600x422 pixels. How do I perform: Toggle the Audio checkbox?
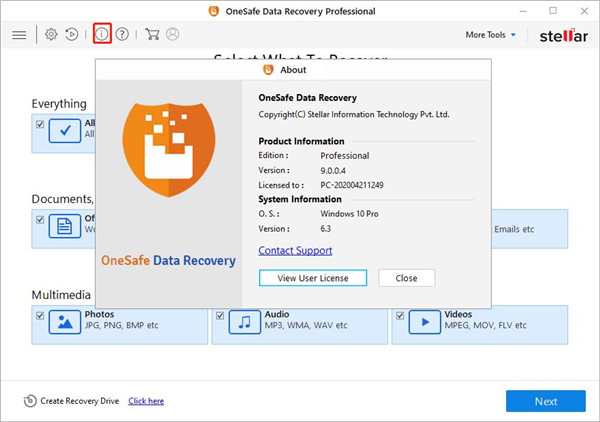click(x=220, y=316)
